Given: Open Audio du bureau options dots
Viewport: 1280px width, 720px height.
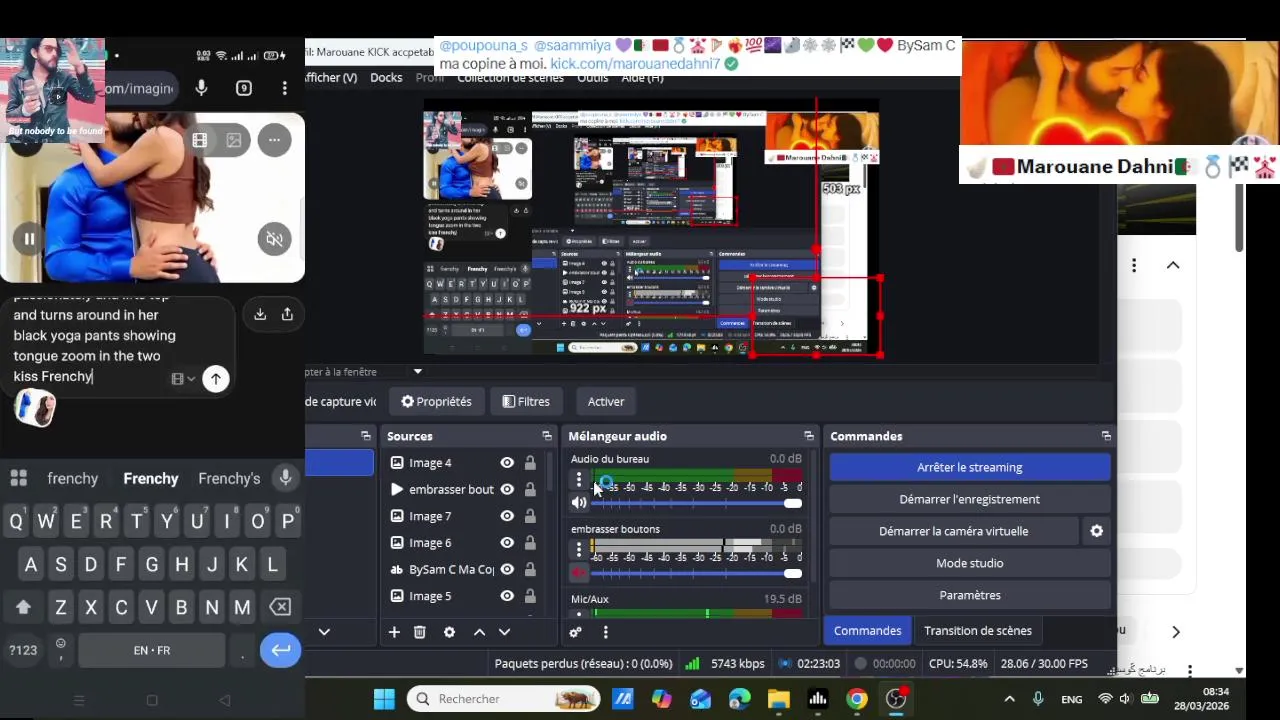Looking at the screenshot, I should pos(578,480).
